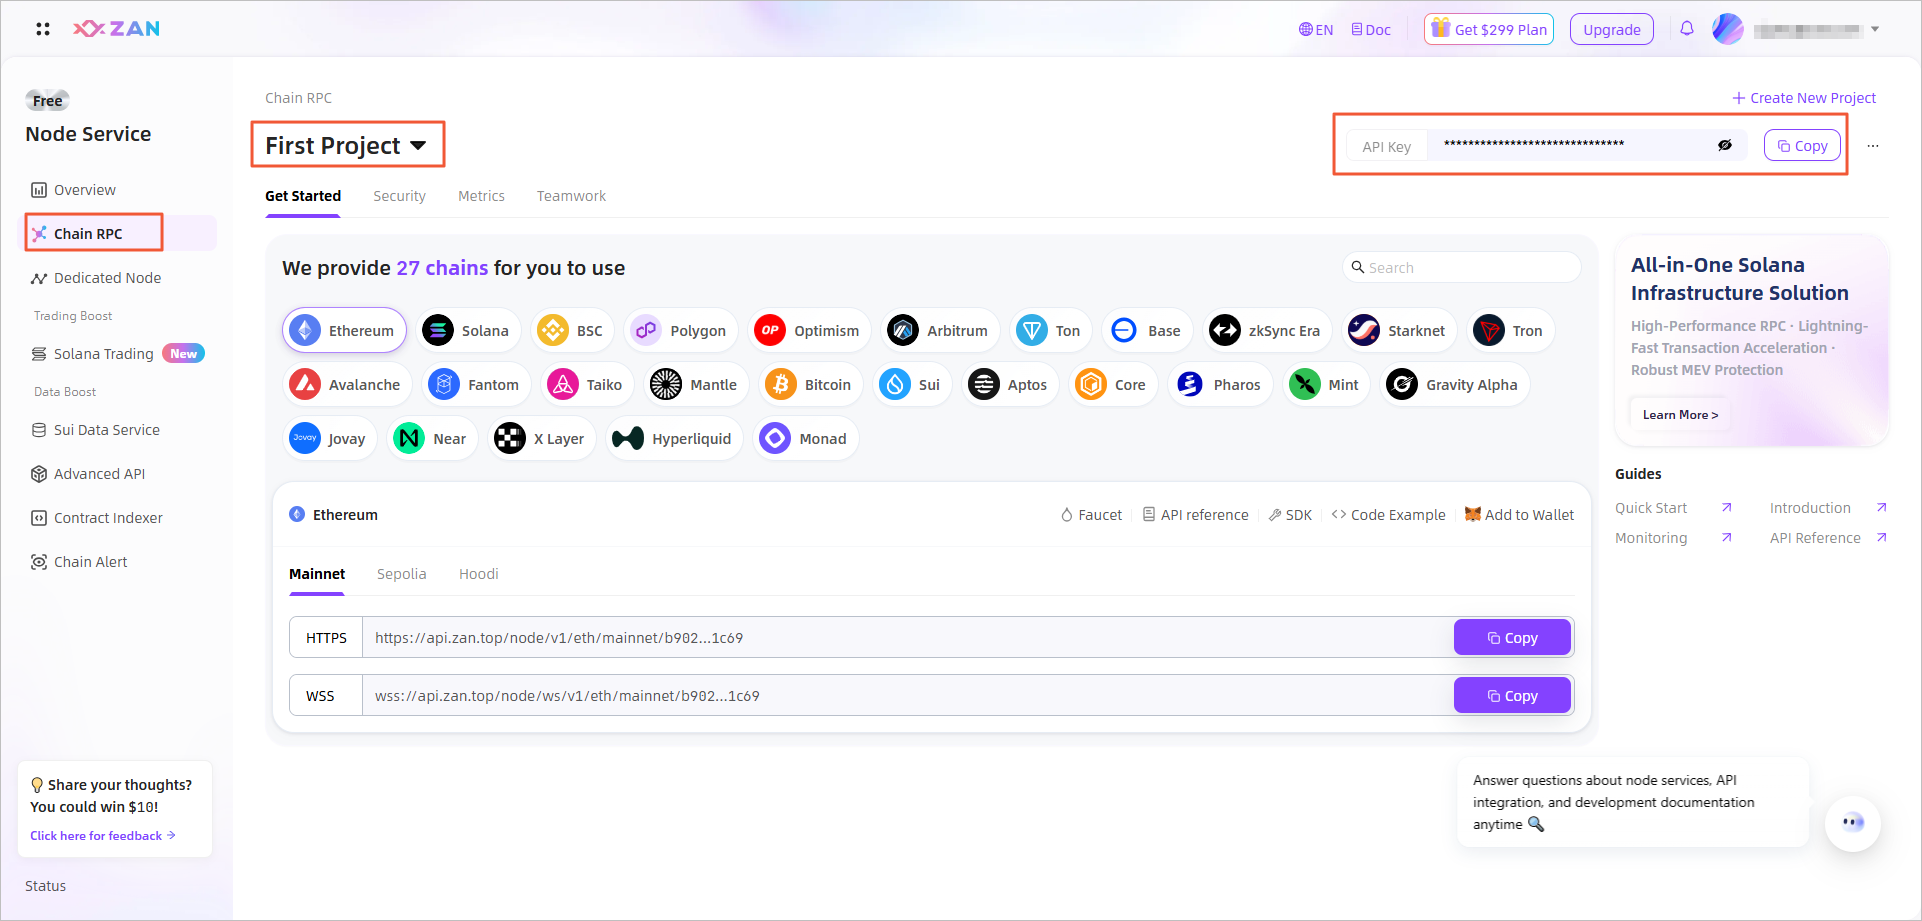Select the Starknet chain chip
This screenshot has width=1922, height=921.
1399,331
